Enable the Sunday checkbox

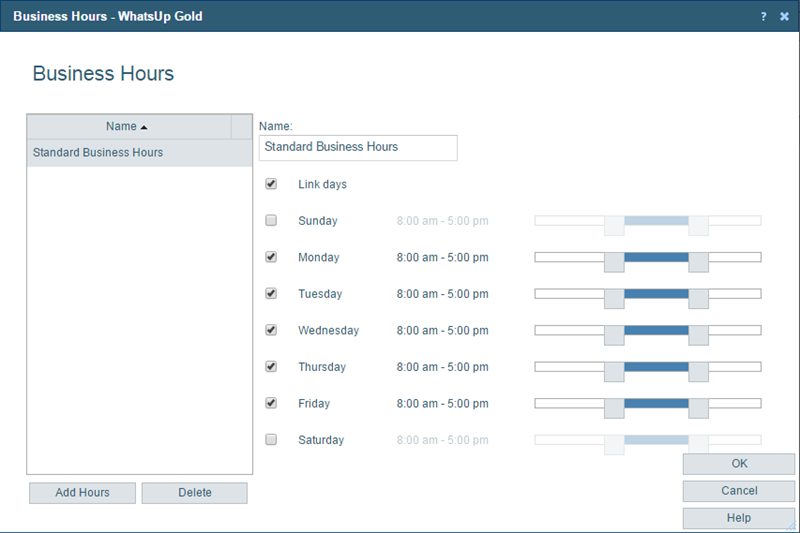(x=271, y=221)
